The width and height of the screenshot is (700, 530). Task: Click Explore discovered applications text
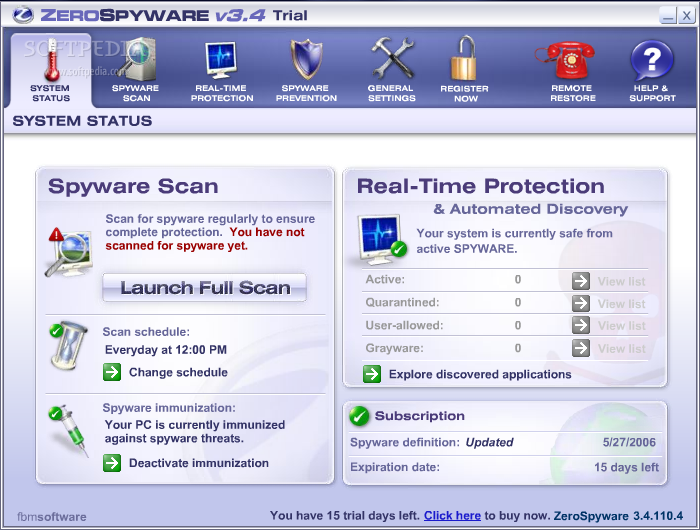coord(480,374)
